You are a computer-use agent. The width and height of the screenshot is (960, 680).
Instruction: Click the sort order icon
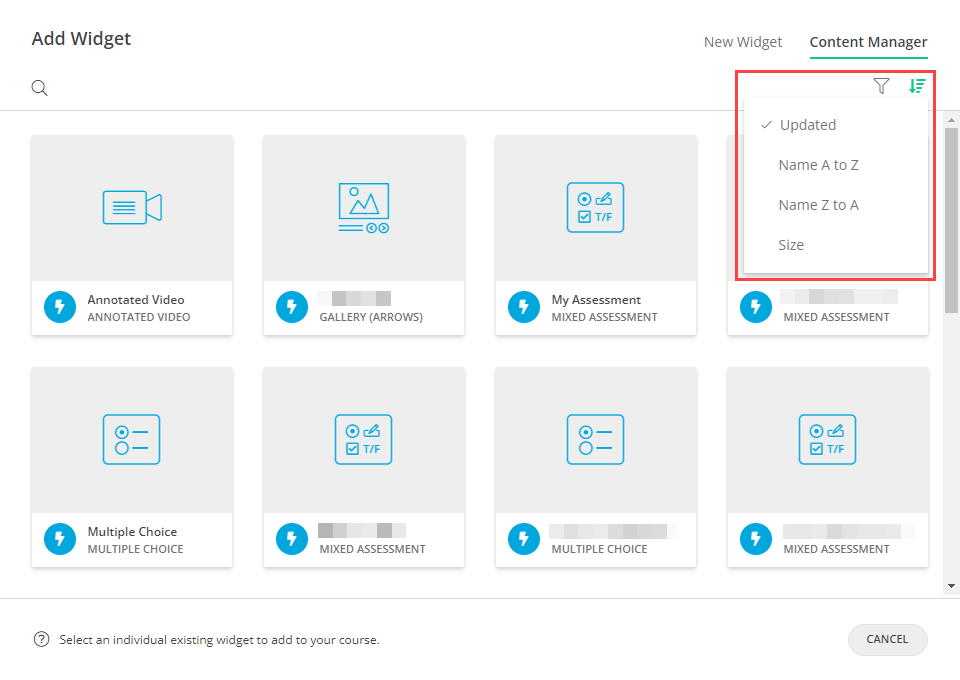point(917,86)
